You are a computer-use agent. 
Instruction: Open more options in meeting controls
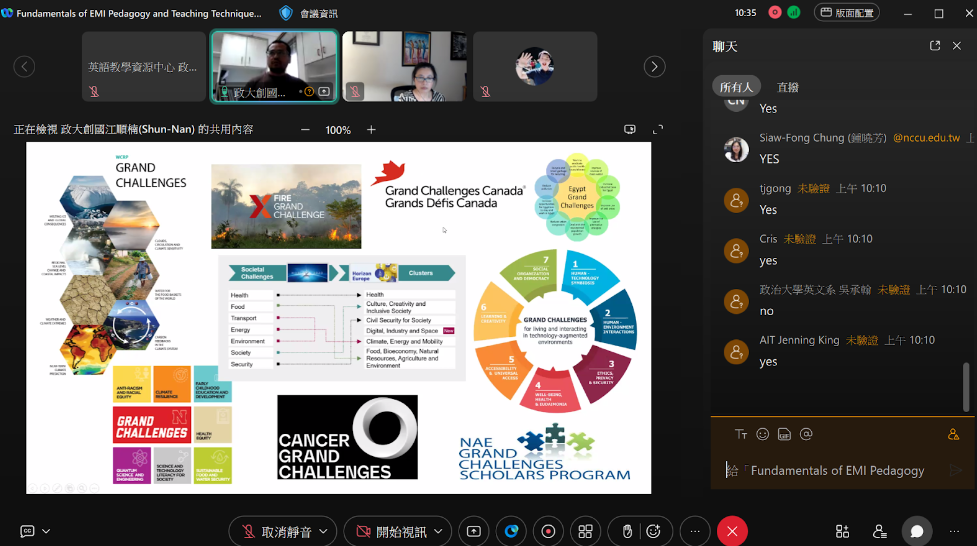[x=695, y=531]
